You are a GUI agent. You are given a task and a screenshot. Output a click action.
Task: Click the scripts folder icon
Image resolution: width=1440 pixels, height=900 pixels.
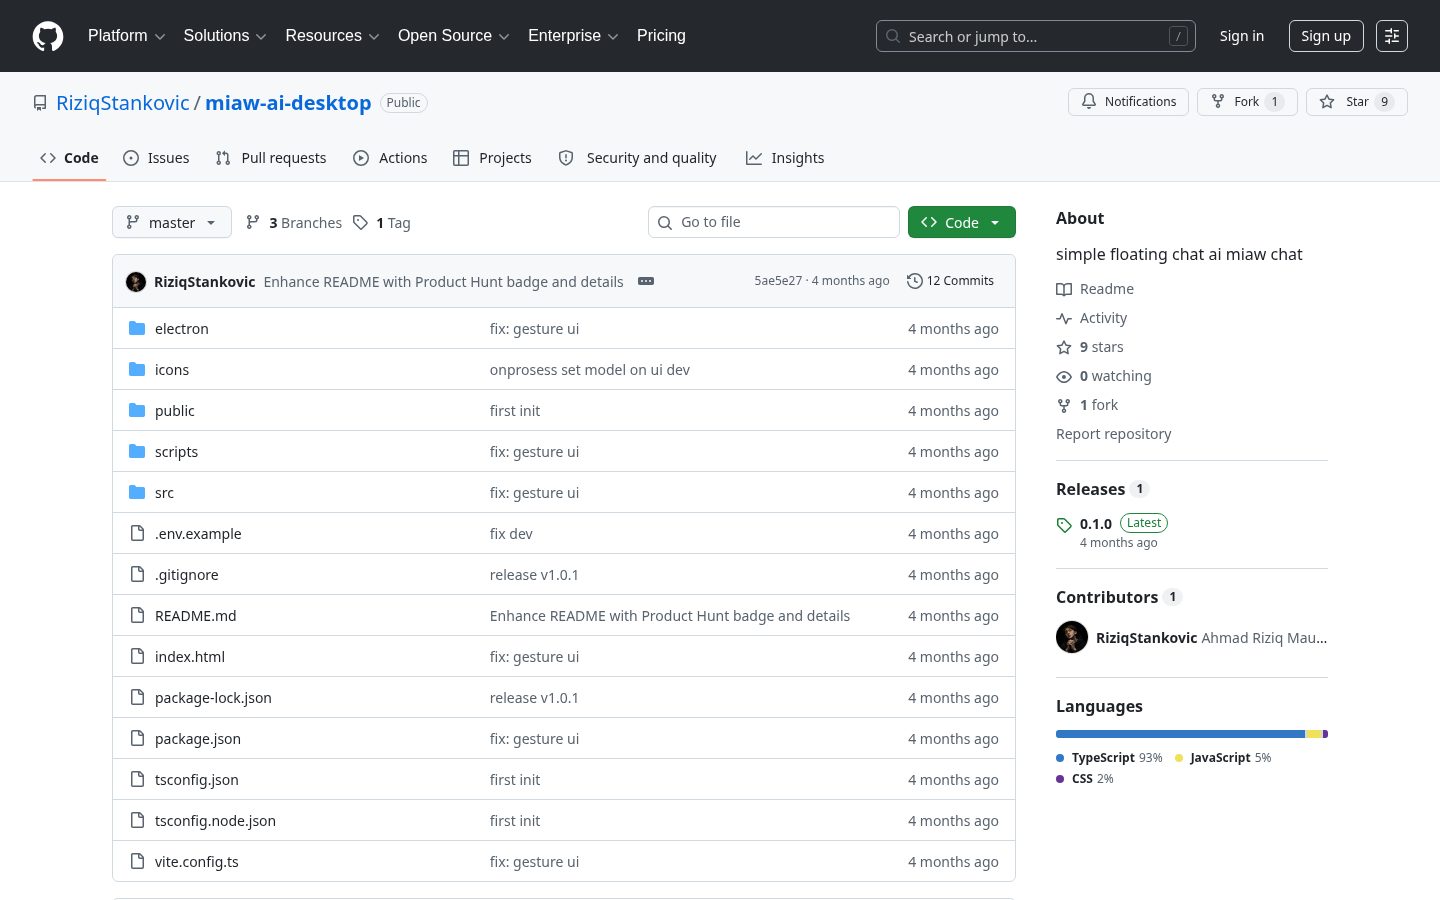(137, 451)
